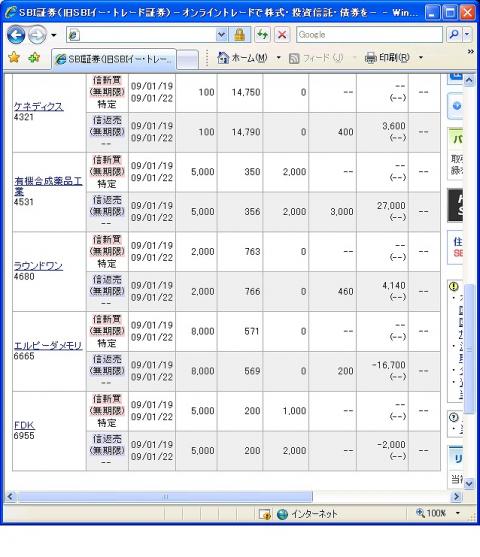This screenshot has width=480, height=557.
Task: Expand the zoom level dropdown arrow
Action: point(458,513)
